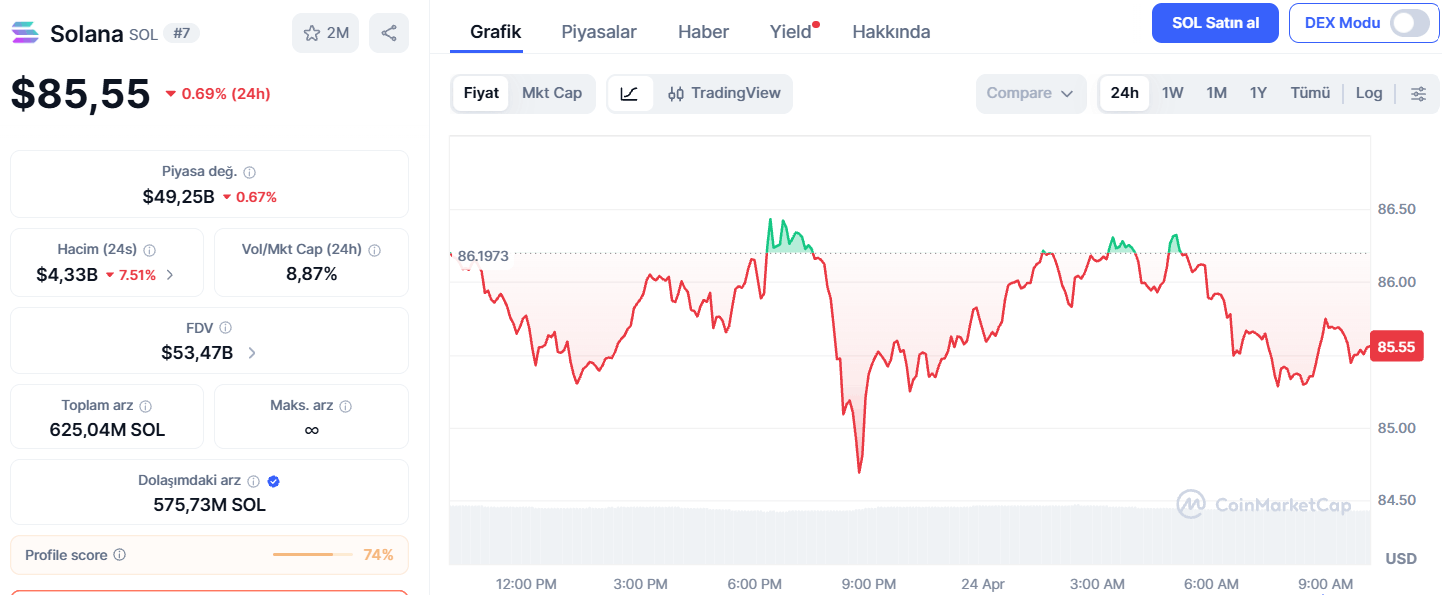Viewport: 1442px width, 595px height.
Task: Expand Hacim (24s) volume details chevron
Action: tap(170, 275)
